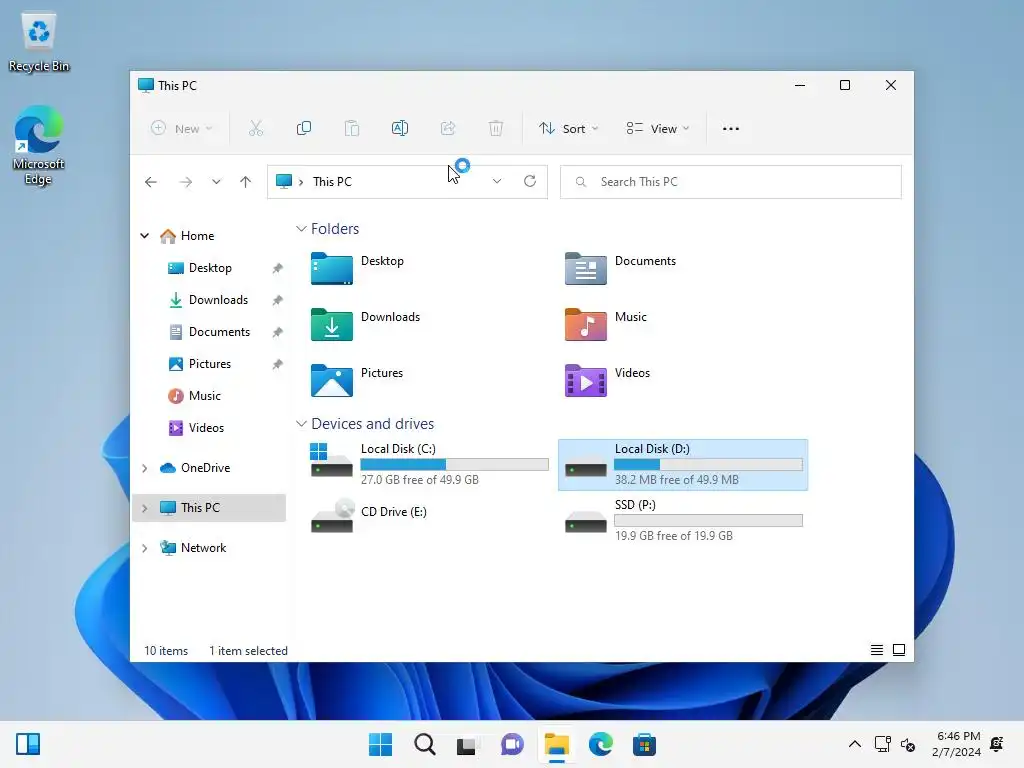Expand the This PC tree node
The height and width of the screenshot is (768, 1024).
pos(144,508)
